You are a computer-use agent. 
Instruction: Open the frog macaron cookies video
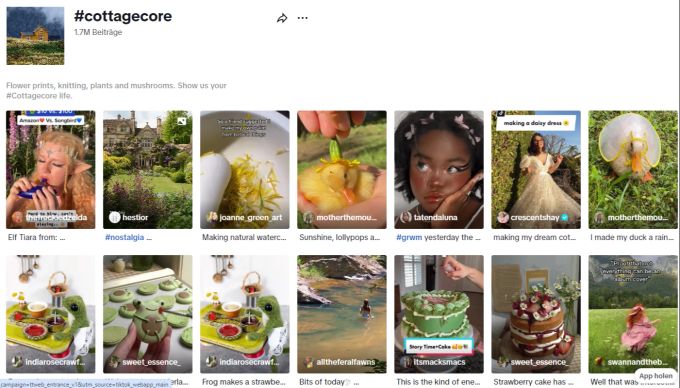point(147,314)
